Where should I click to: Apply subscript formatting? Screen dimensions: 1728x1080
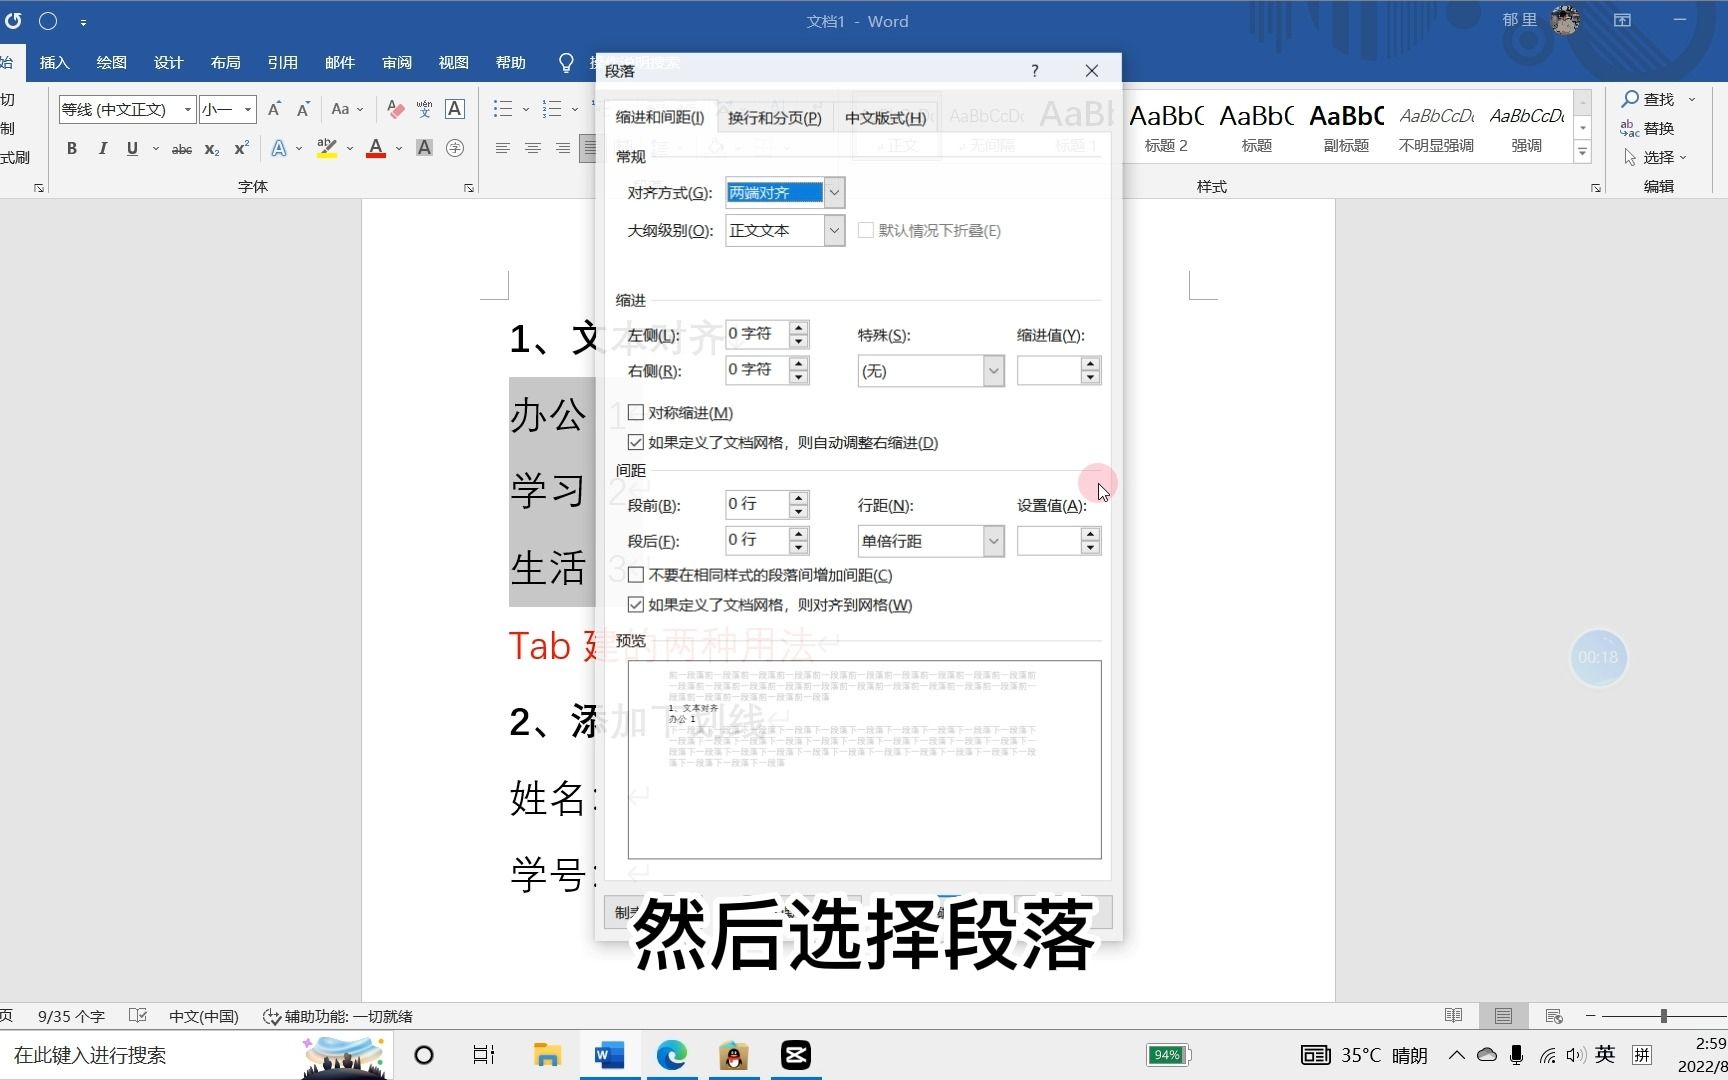pyautogui.click(x=211, y=148)
